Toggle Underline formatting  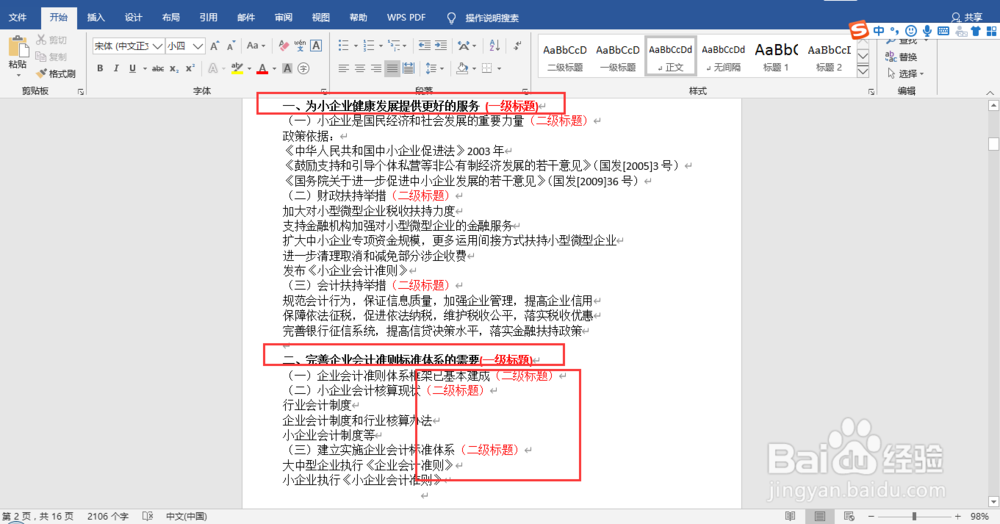click(132, 68)
